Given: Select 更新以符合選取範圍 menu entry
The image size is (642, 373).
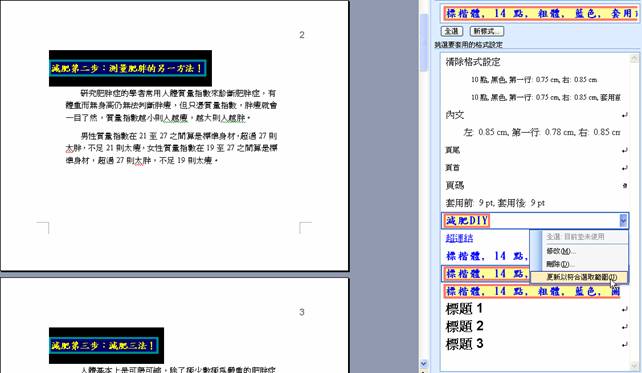Looking at the screenshot, I should [581, 277].
